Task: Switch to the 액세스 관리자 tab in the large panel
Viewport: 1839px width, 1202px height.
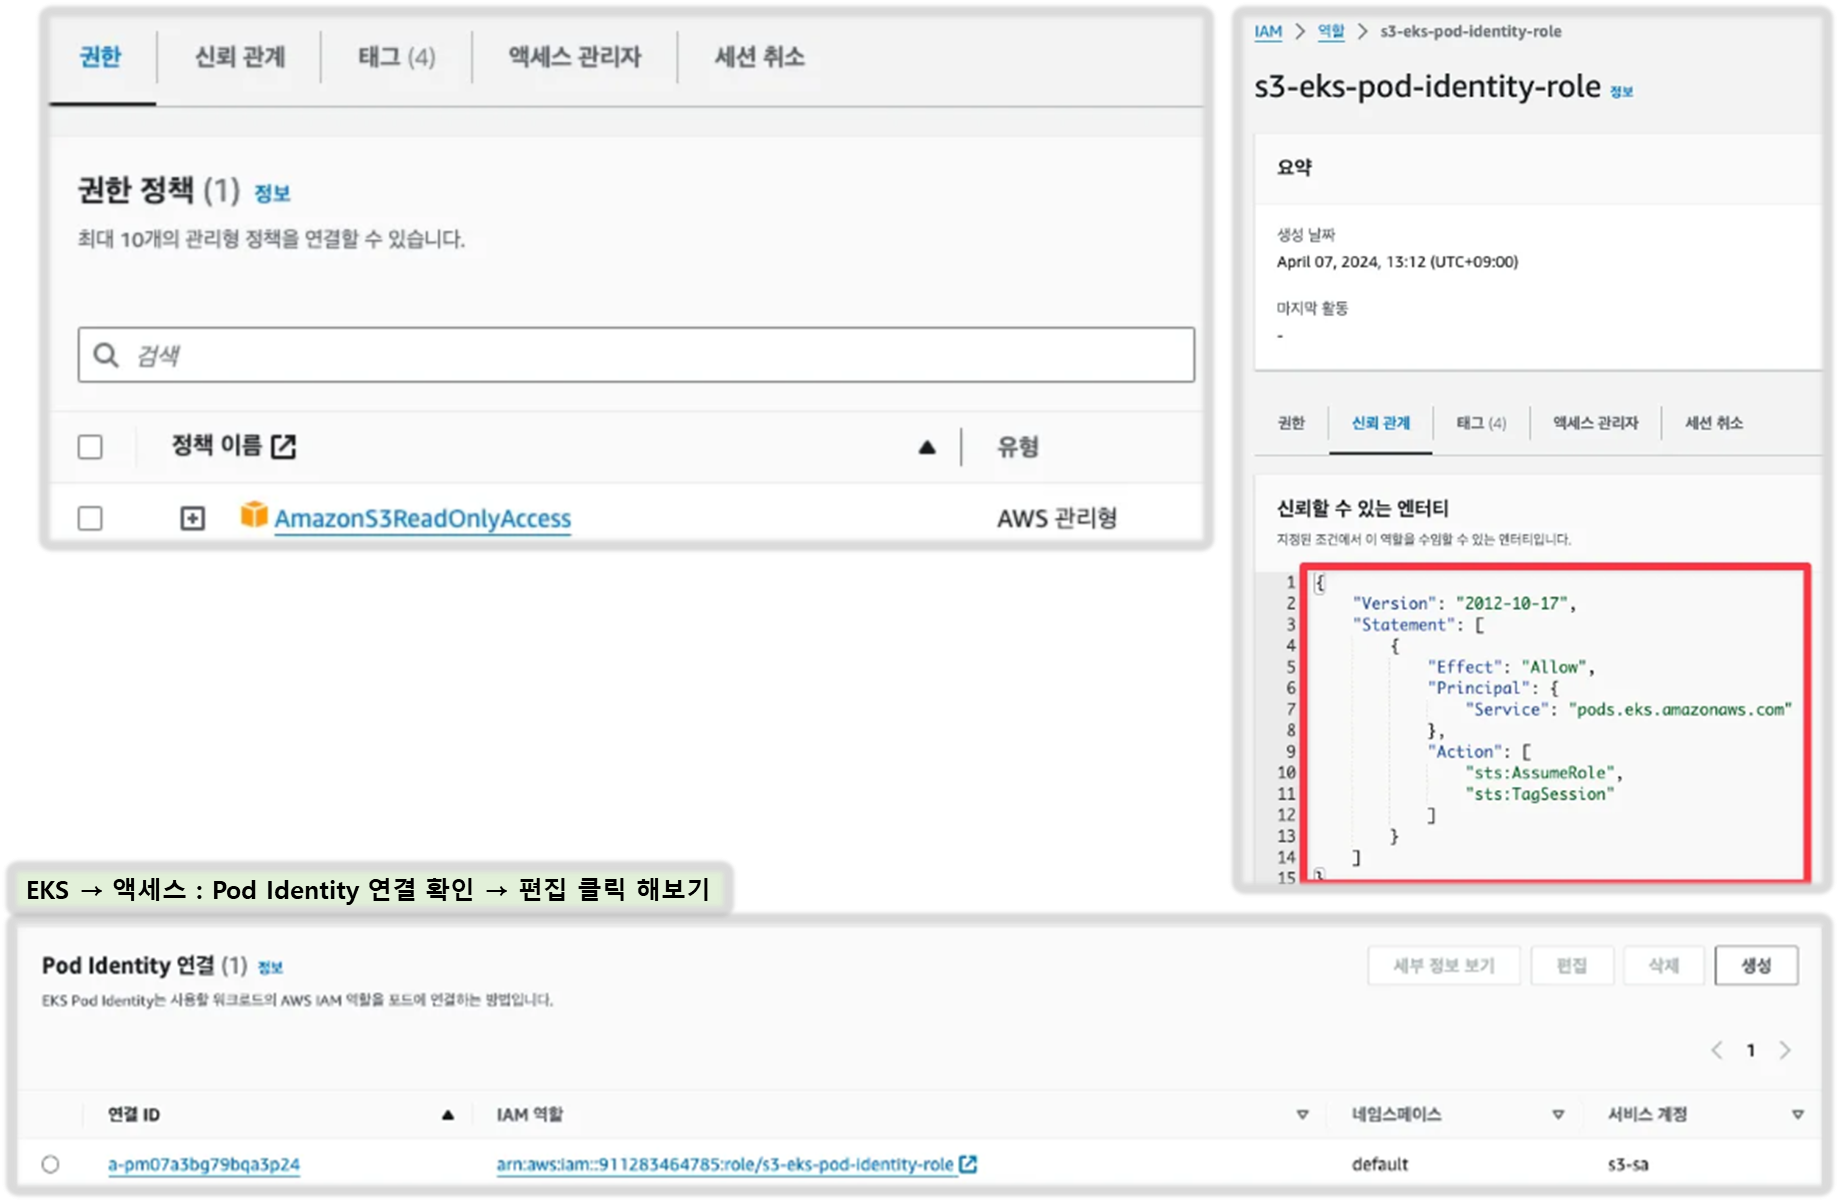Action: point(575,57)
